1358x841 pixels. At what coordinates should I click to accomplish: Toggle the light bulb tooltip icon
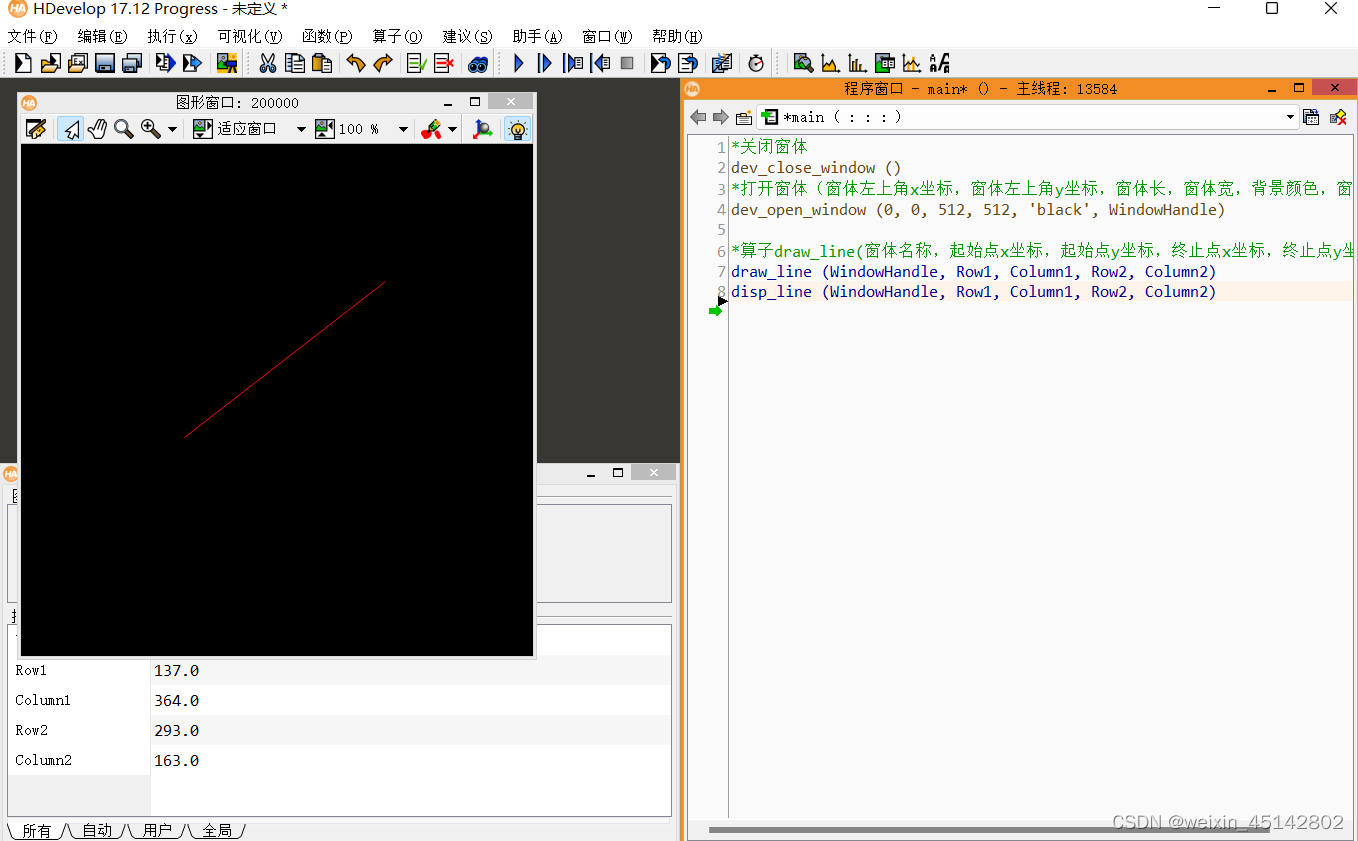tap(517, 129)
